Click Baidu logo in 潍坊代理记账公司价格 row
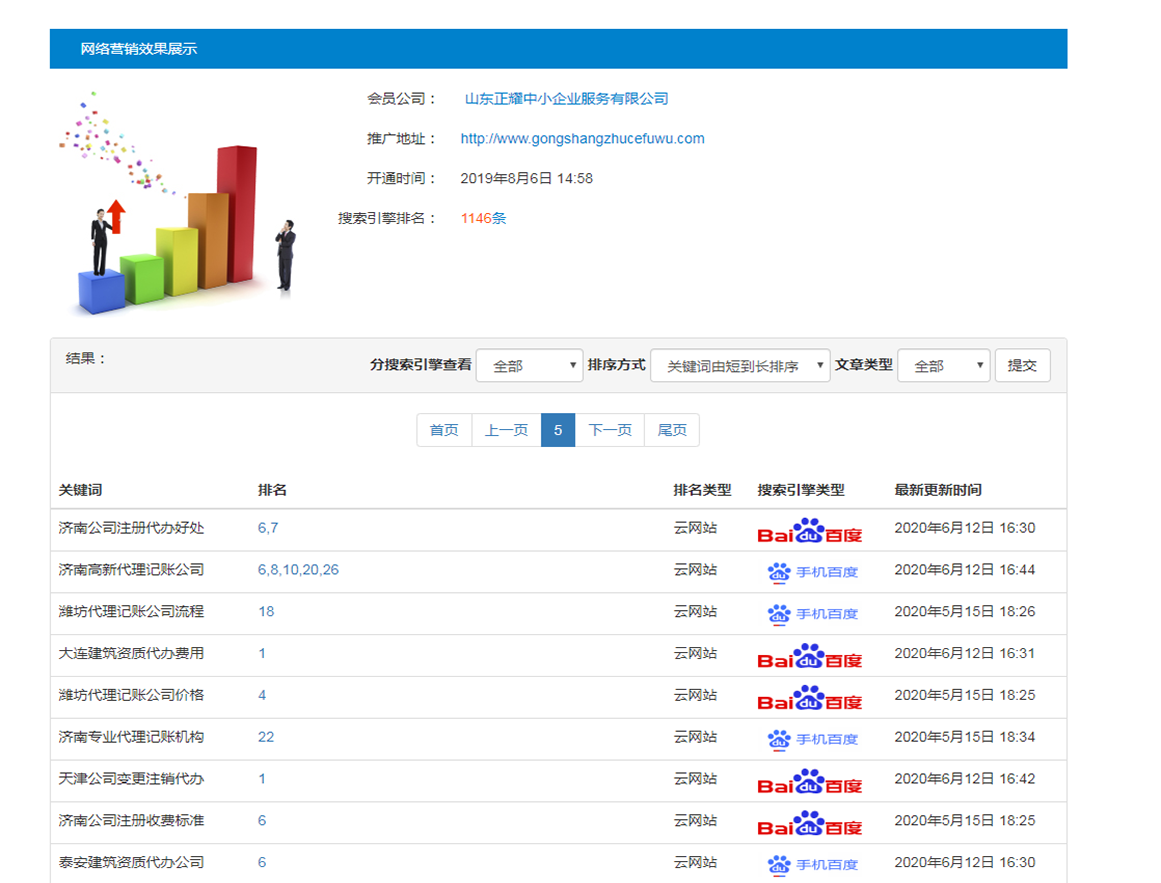1161x883 pixels. pos(809,698)
